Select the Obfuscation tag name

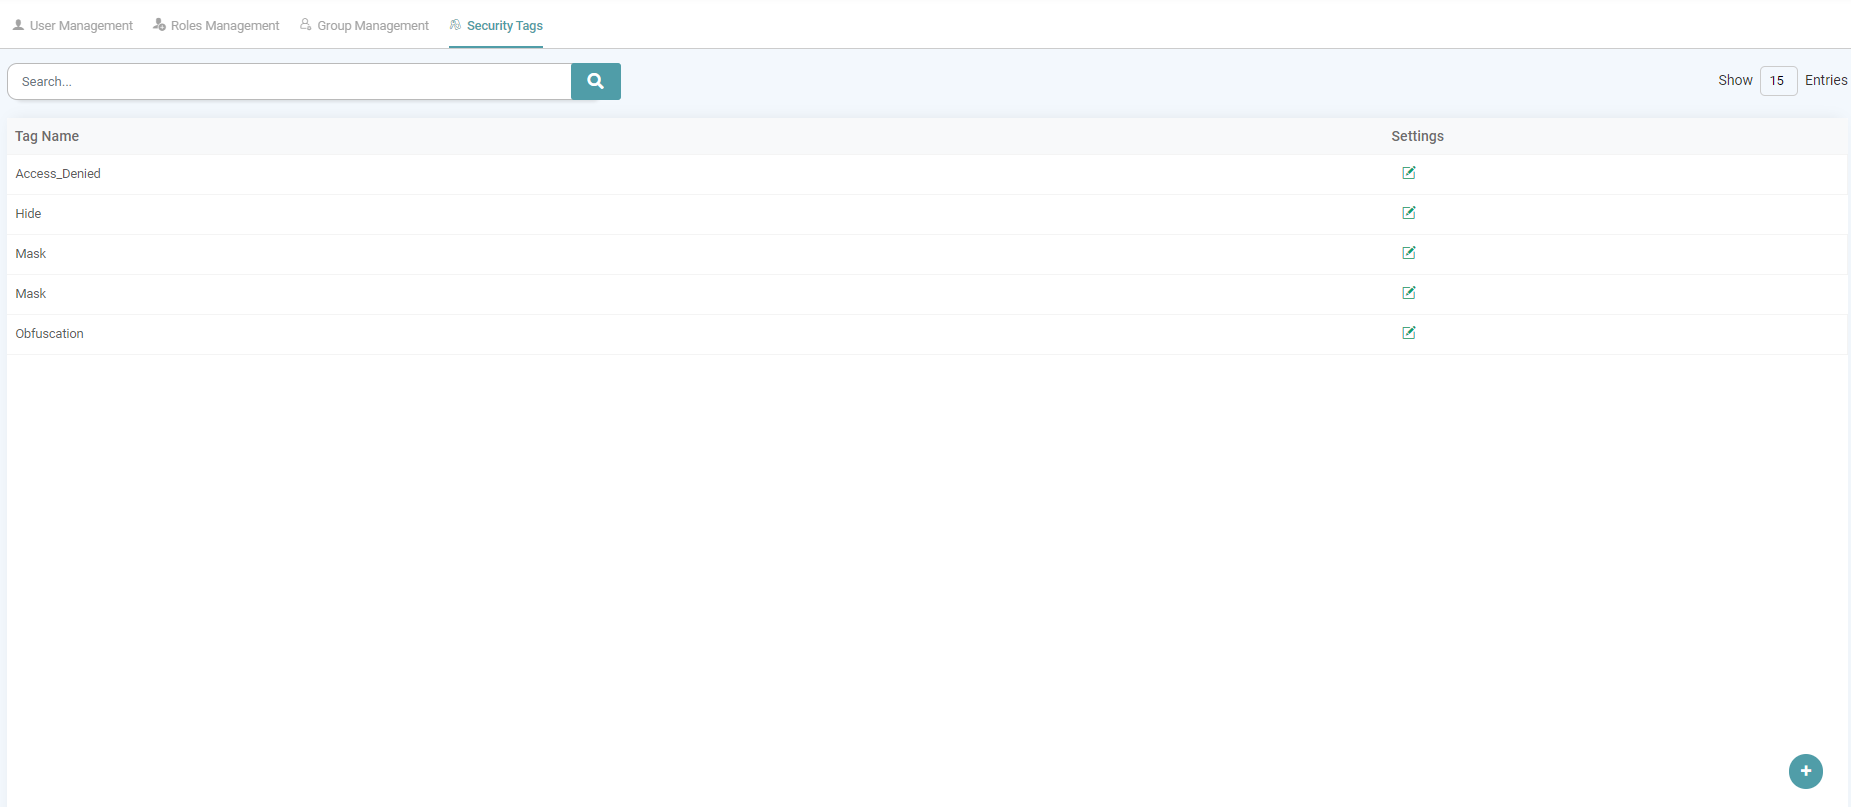coord(50,334)
